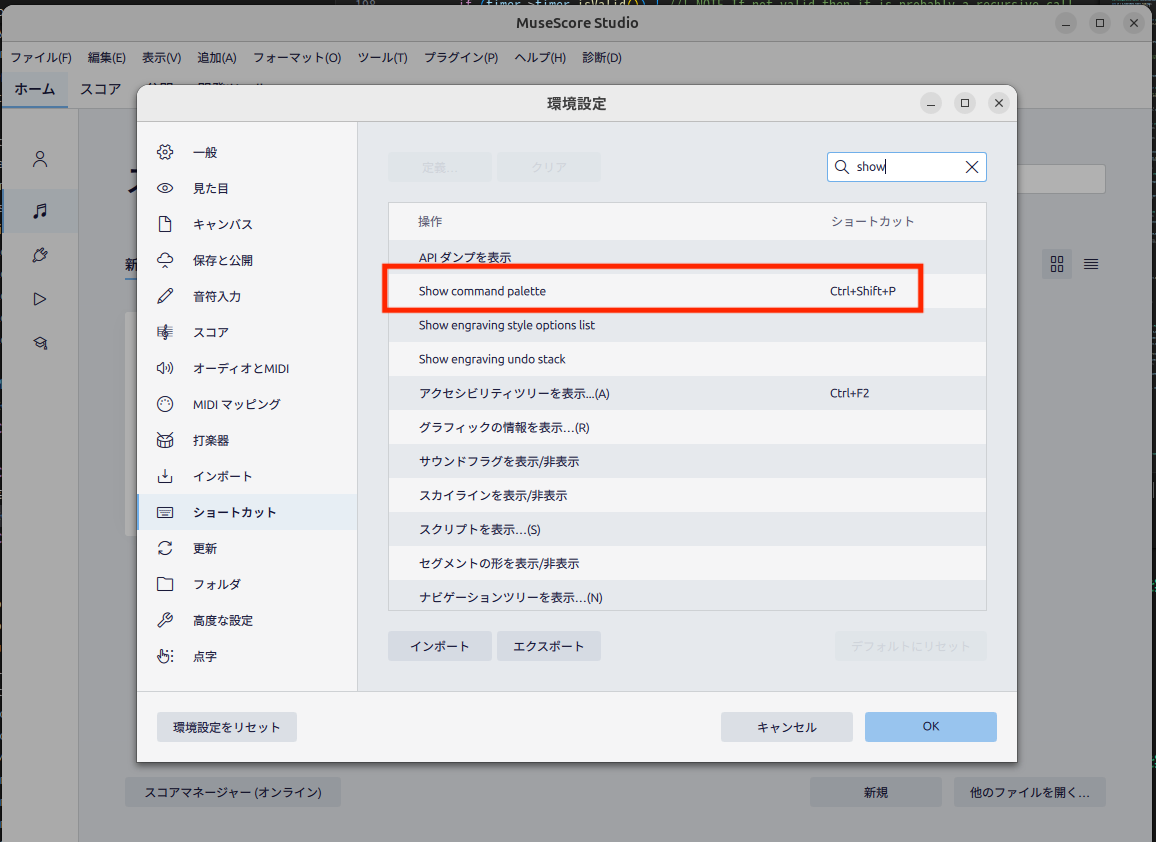Confirm with the OK button
The width and height of the screenshot is (1156, 842).
tap(930, 727)
